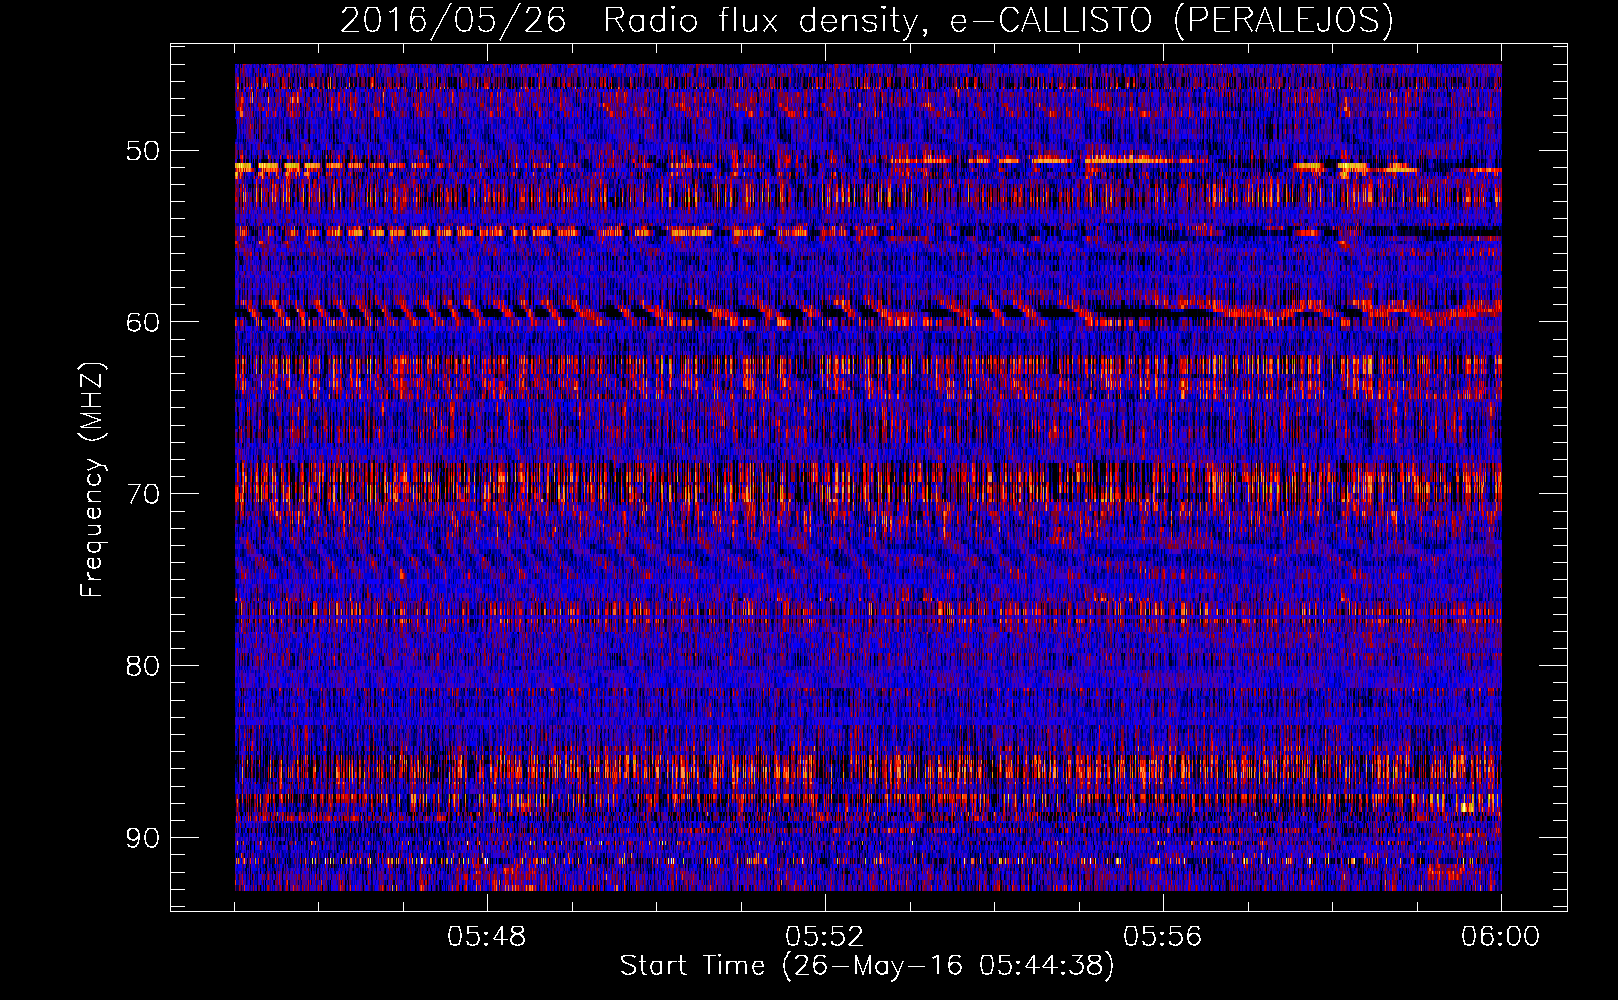Click the plot title mentioning e-CALLISTO (PERALEJOS)
Screen dimensions: 1618x1000
[x=867, y=20]
